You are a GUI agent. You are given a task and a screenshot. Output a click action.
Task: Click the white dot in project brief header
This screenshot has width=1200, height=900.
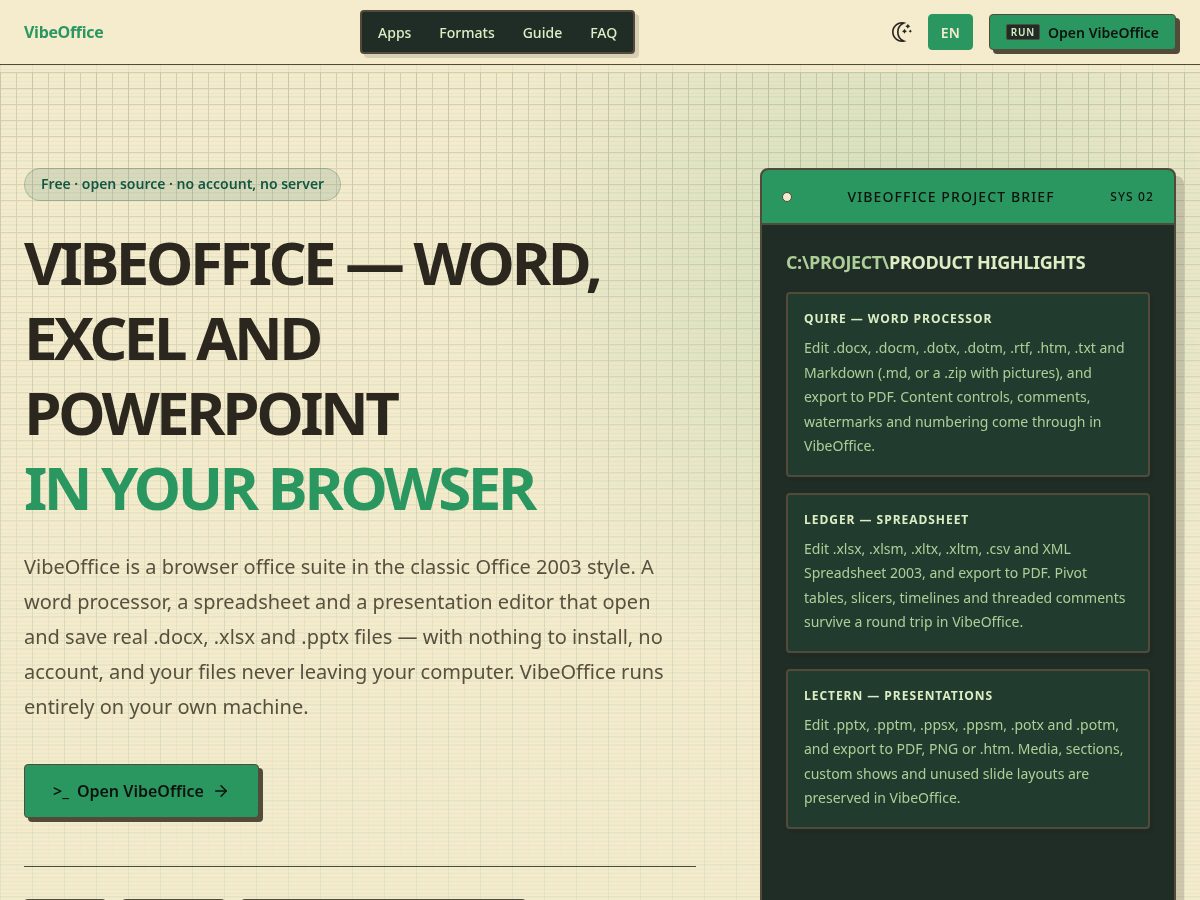pyautogui.click(x=787, y=197)
